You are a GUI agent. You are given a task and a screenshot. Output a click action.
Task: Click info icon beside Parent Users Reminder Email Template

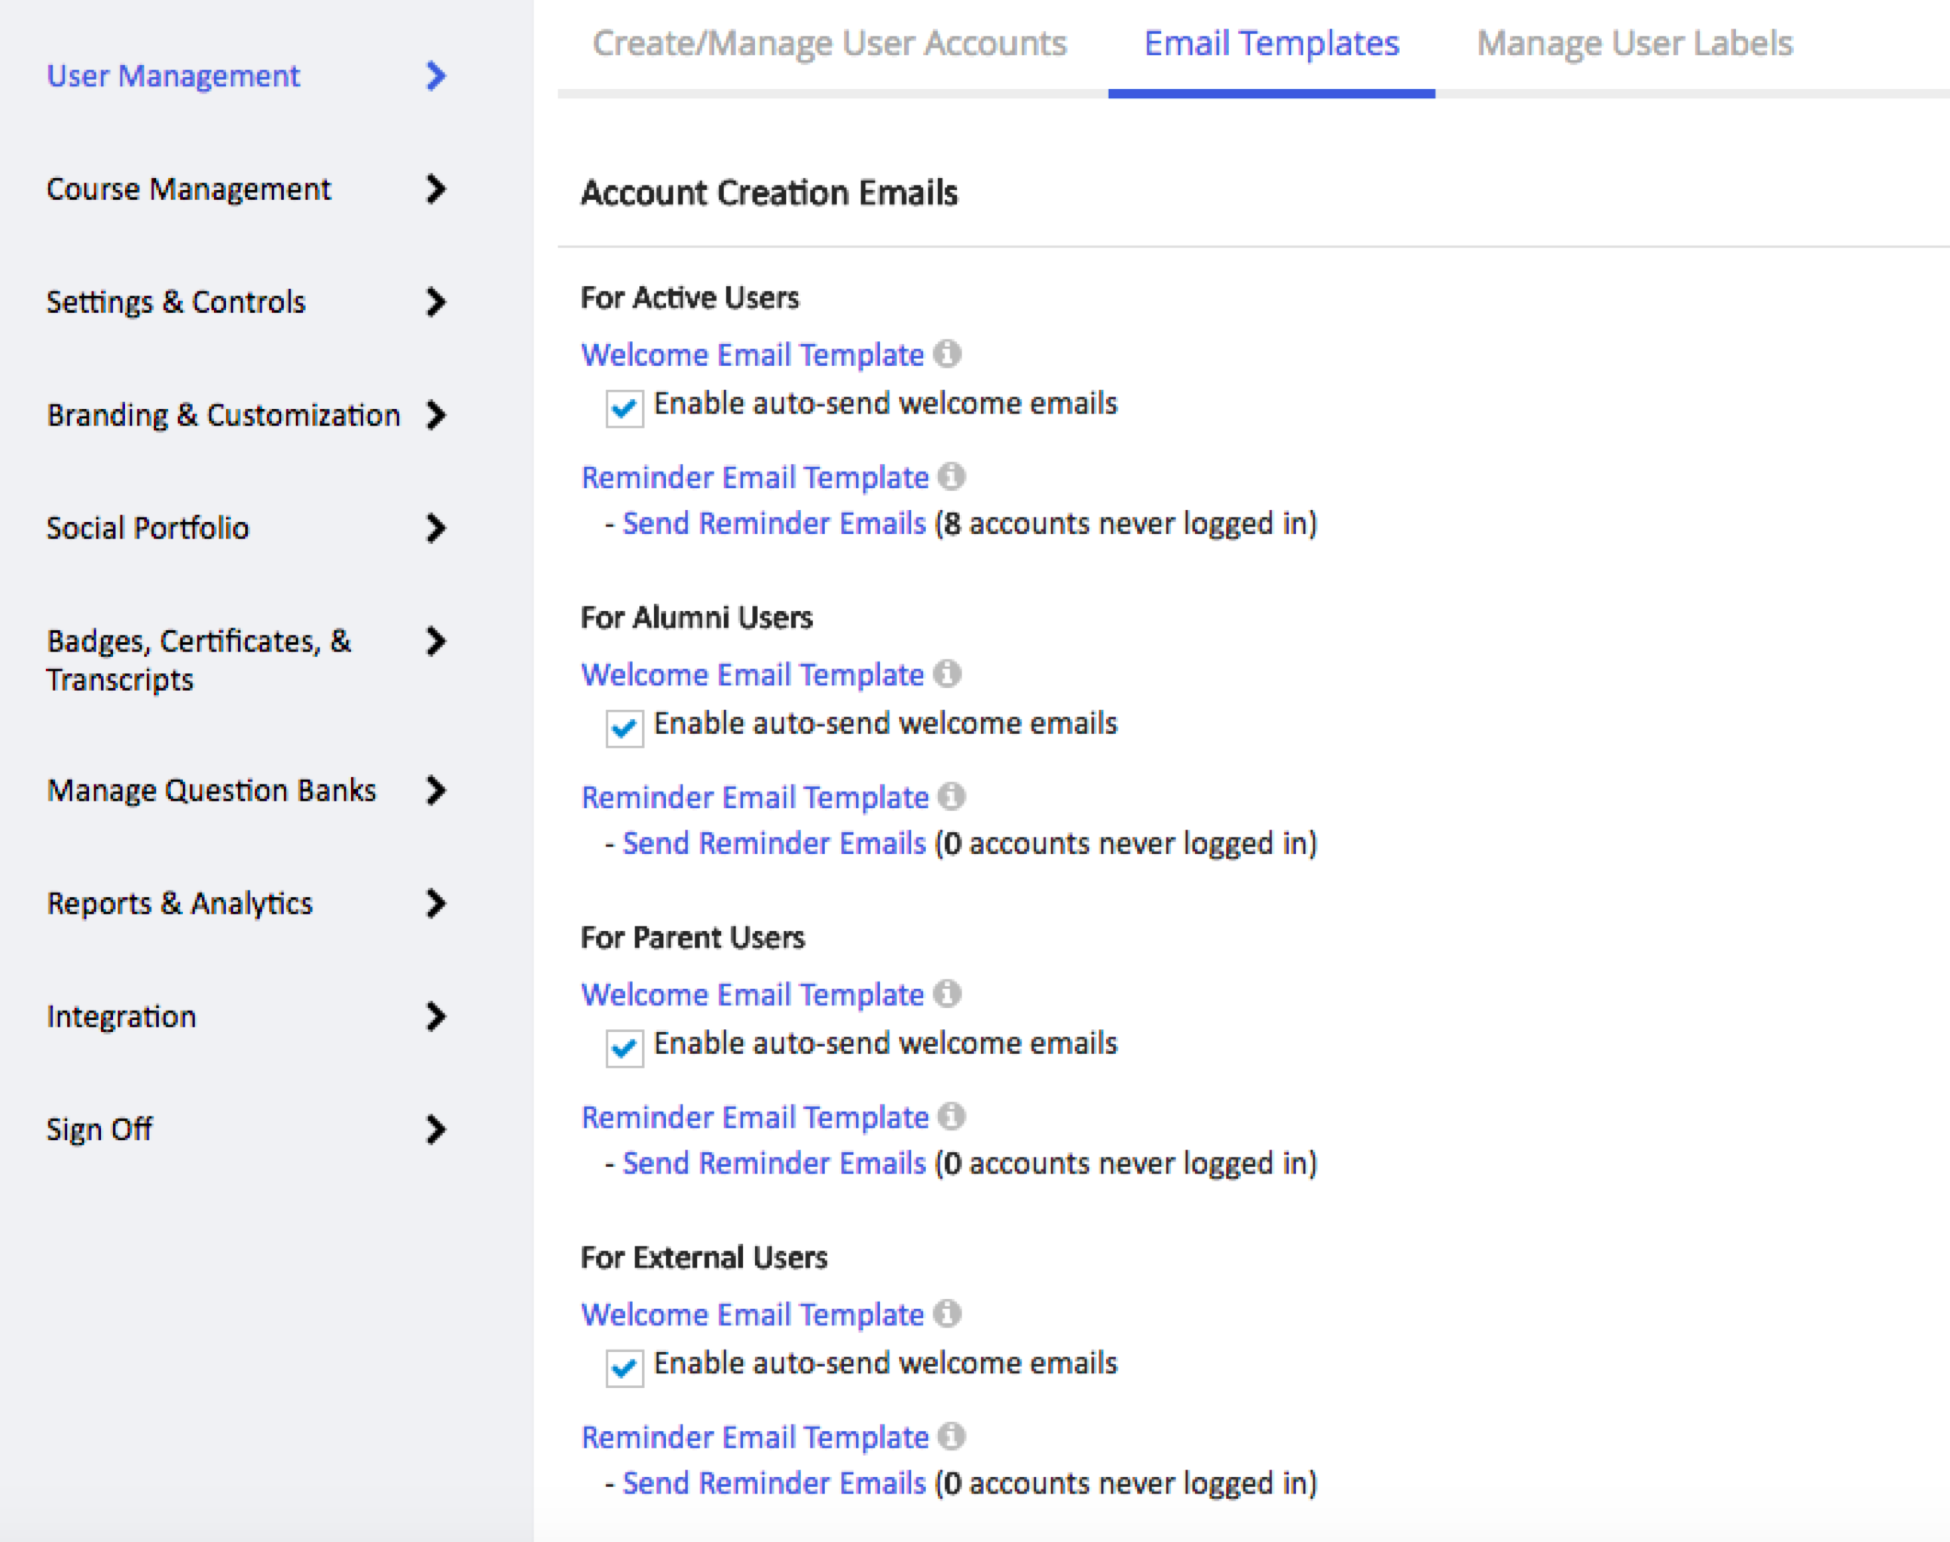[952, 1117]
